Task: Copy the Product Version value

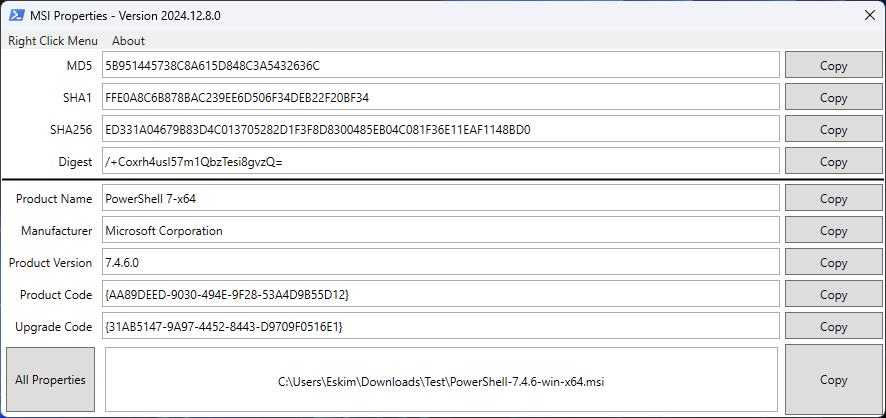Action: (833, 263)
